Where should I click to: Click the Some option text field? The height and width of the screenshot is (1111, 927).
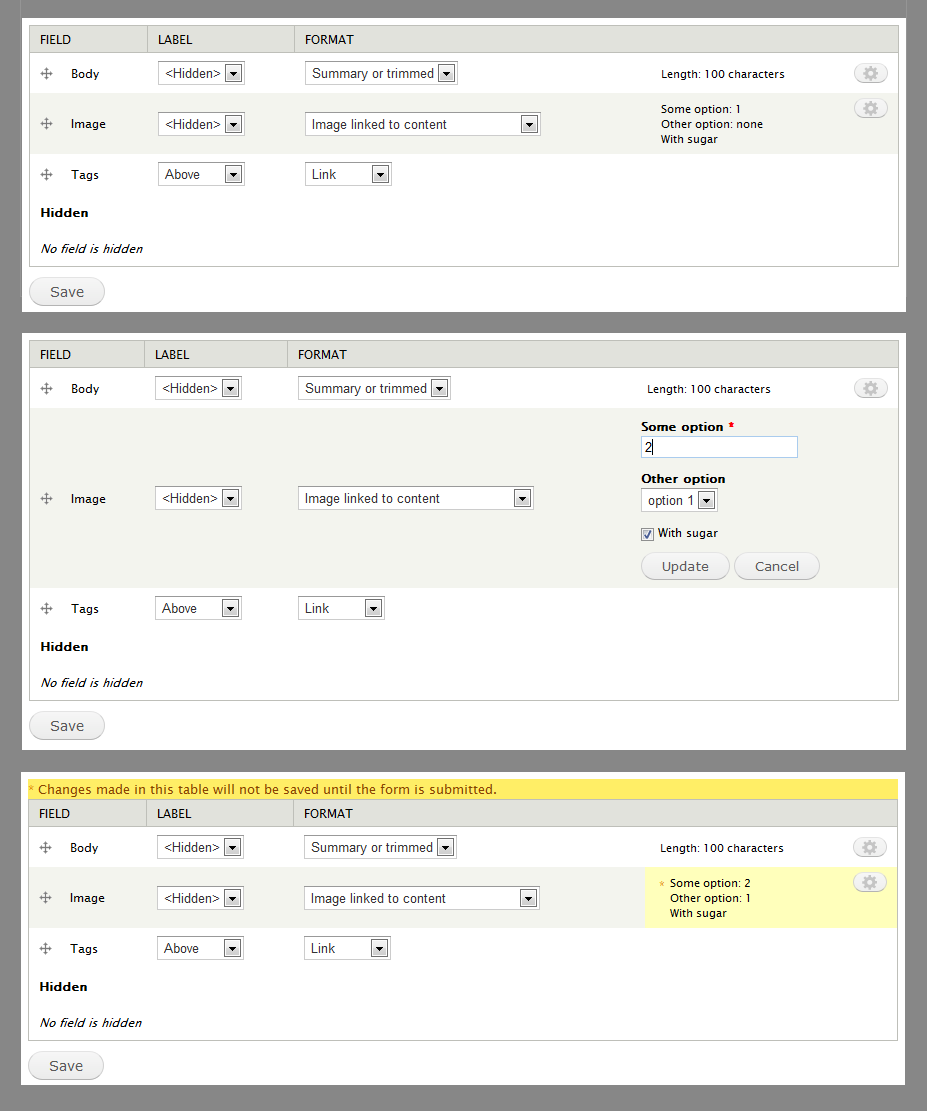(x=719, y=447)
